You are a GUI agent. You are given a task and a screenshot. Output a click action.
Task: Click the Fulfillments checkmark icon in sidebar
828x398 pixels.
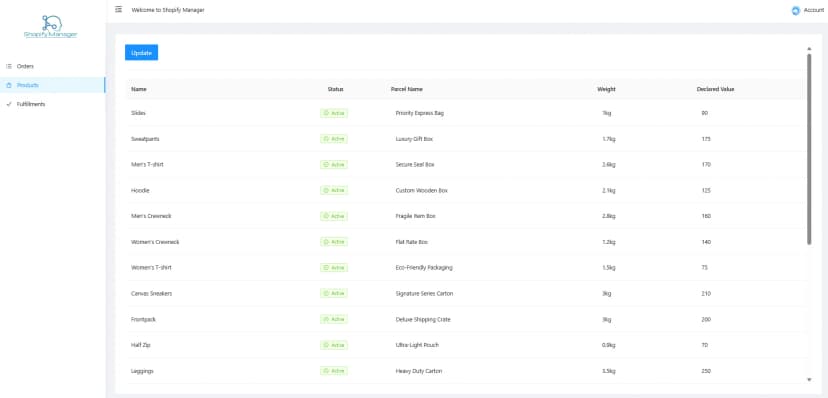coord(8,104)
